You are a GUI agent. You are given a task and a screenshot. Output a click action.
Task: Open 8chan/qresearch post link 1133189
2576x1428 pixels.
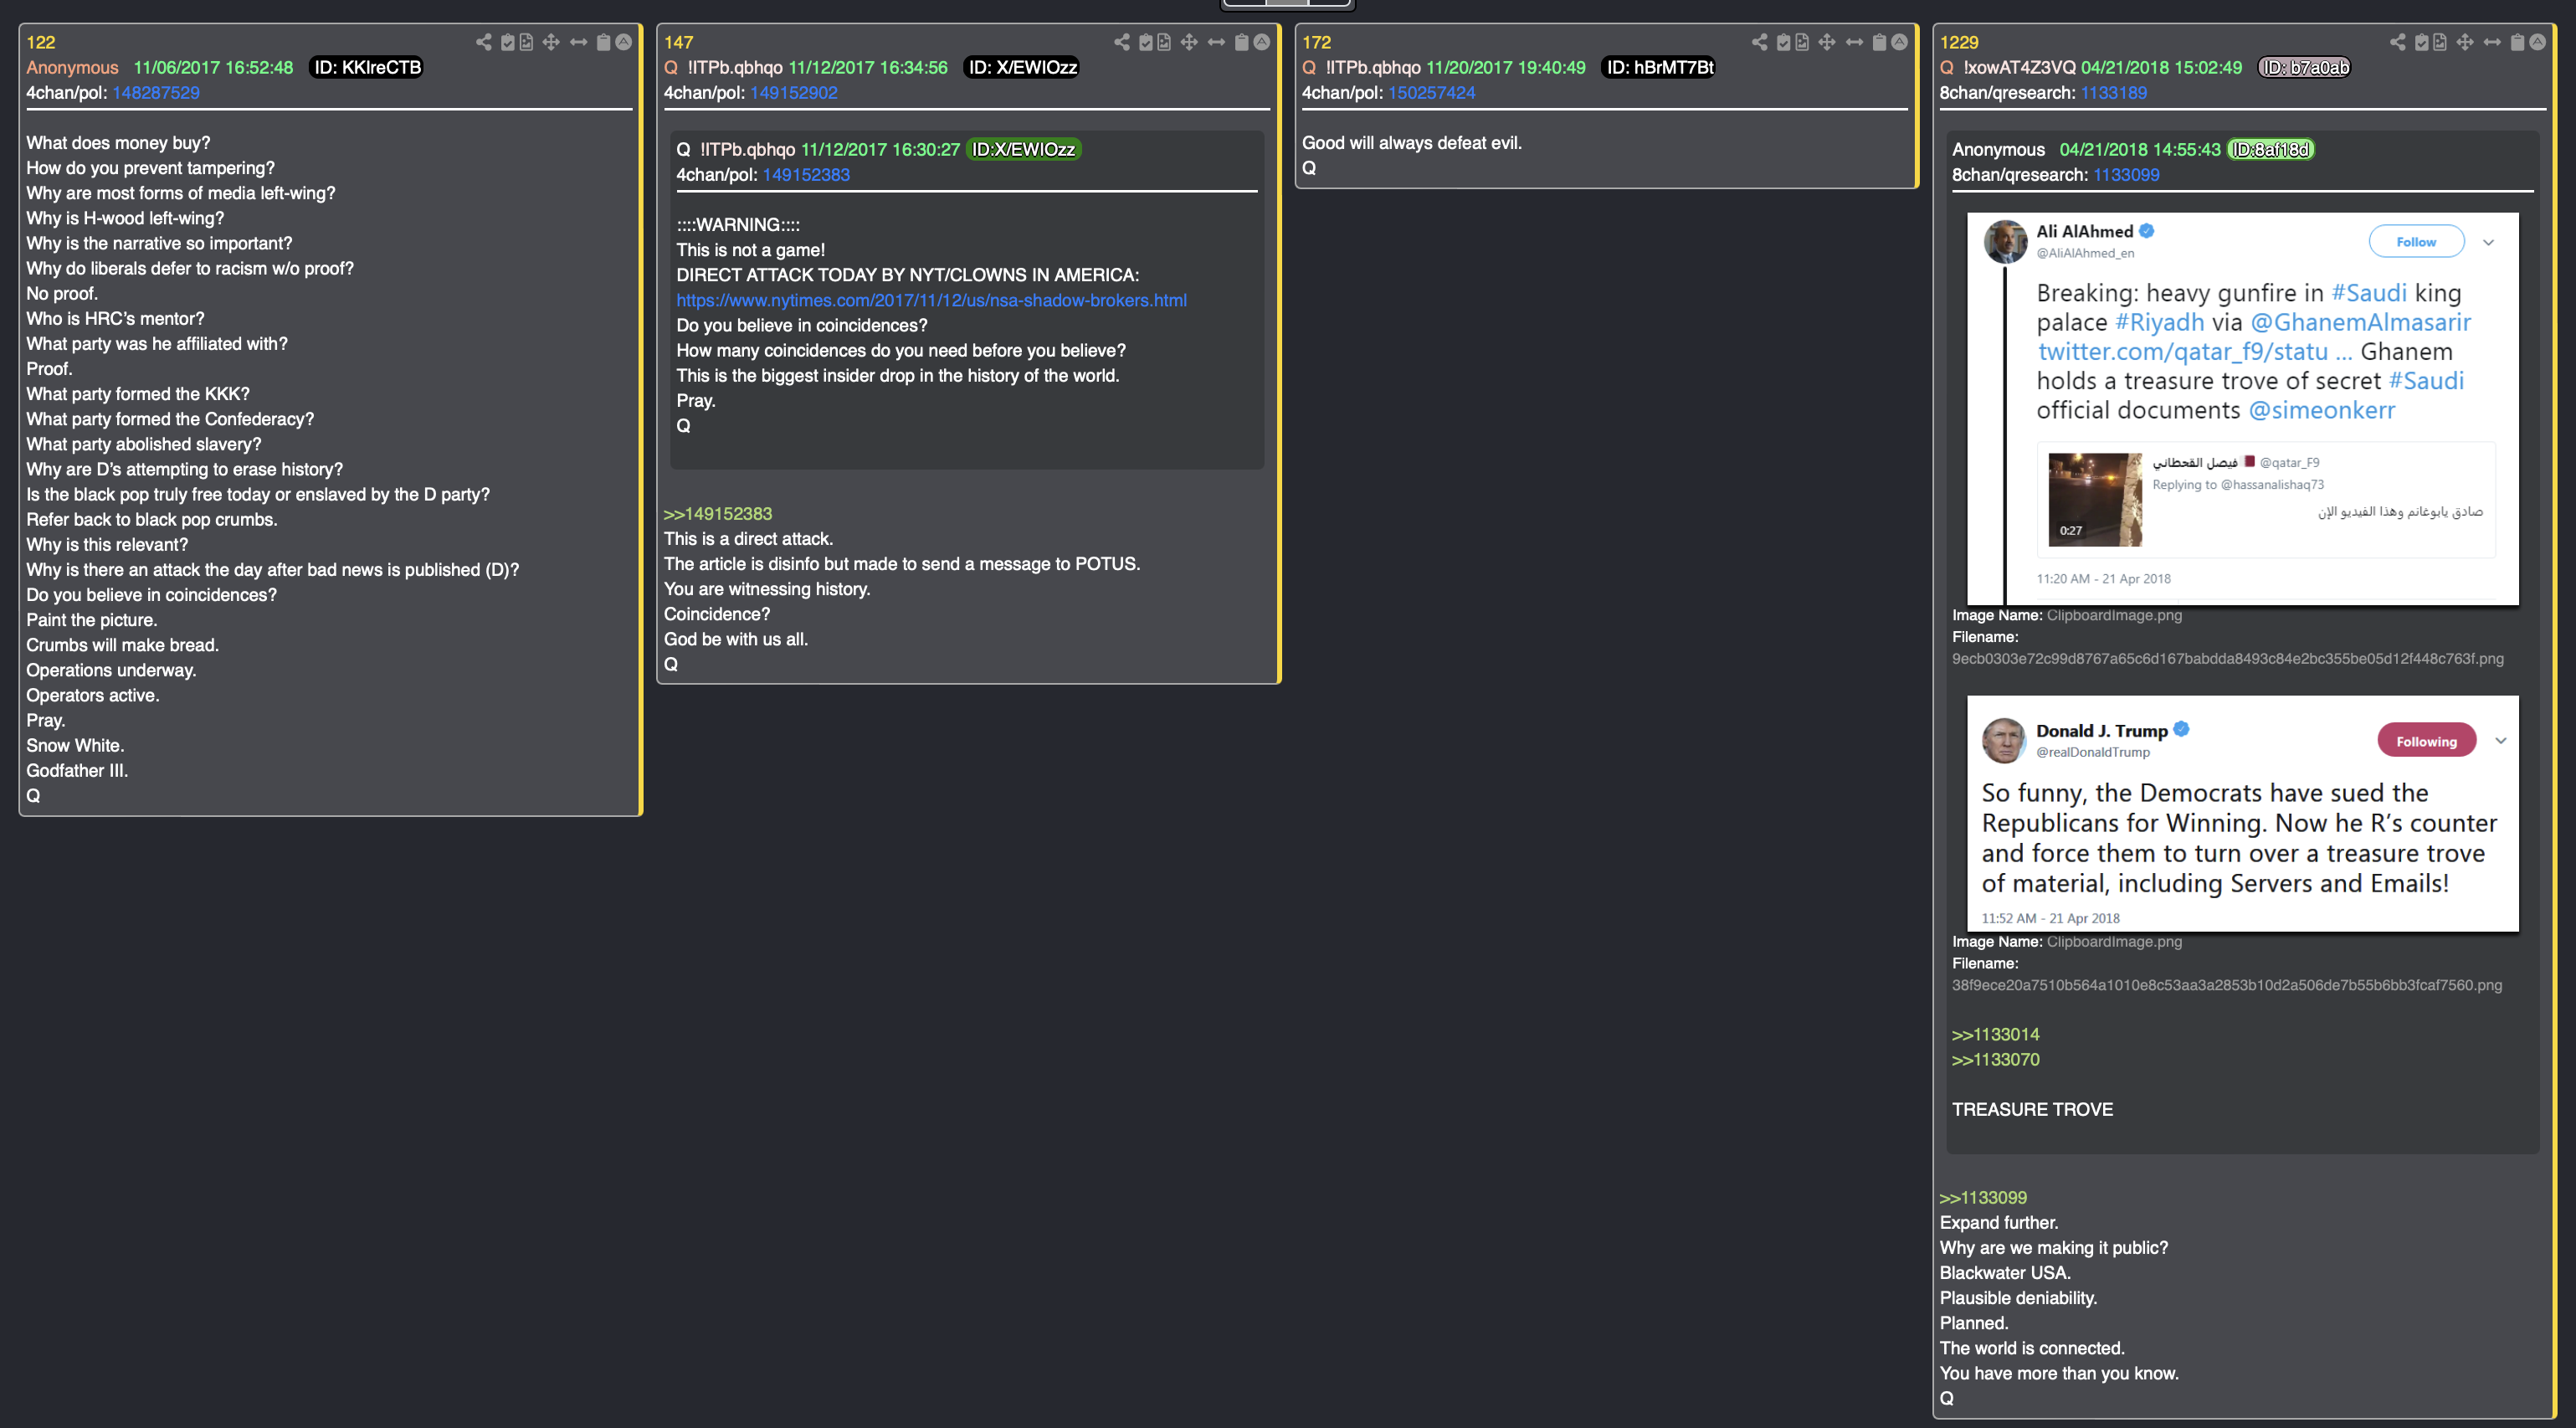2114,93
